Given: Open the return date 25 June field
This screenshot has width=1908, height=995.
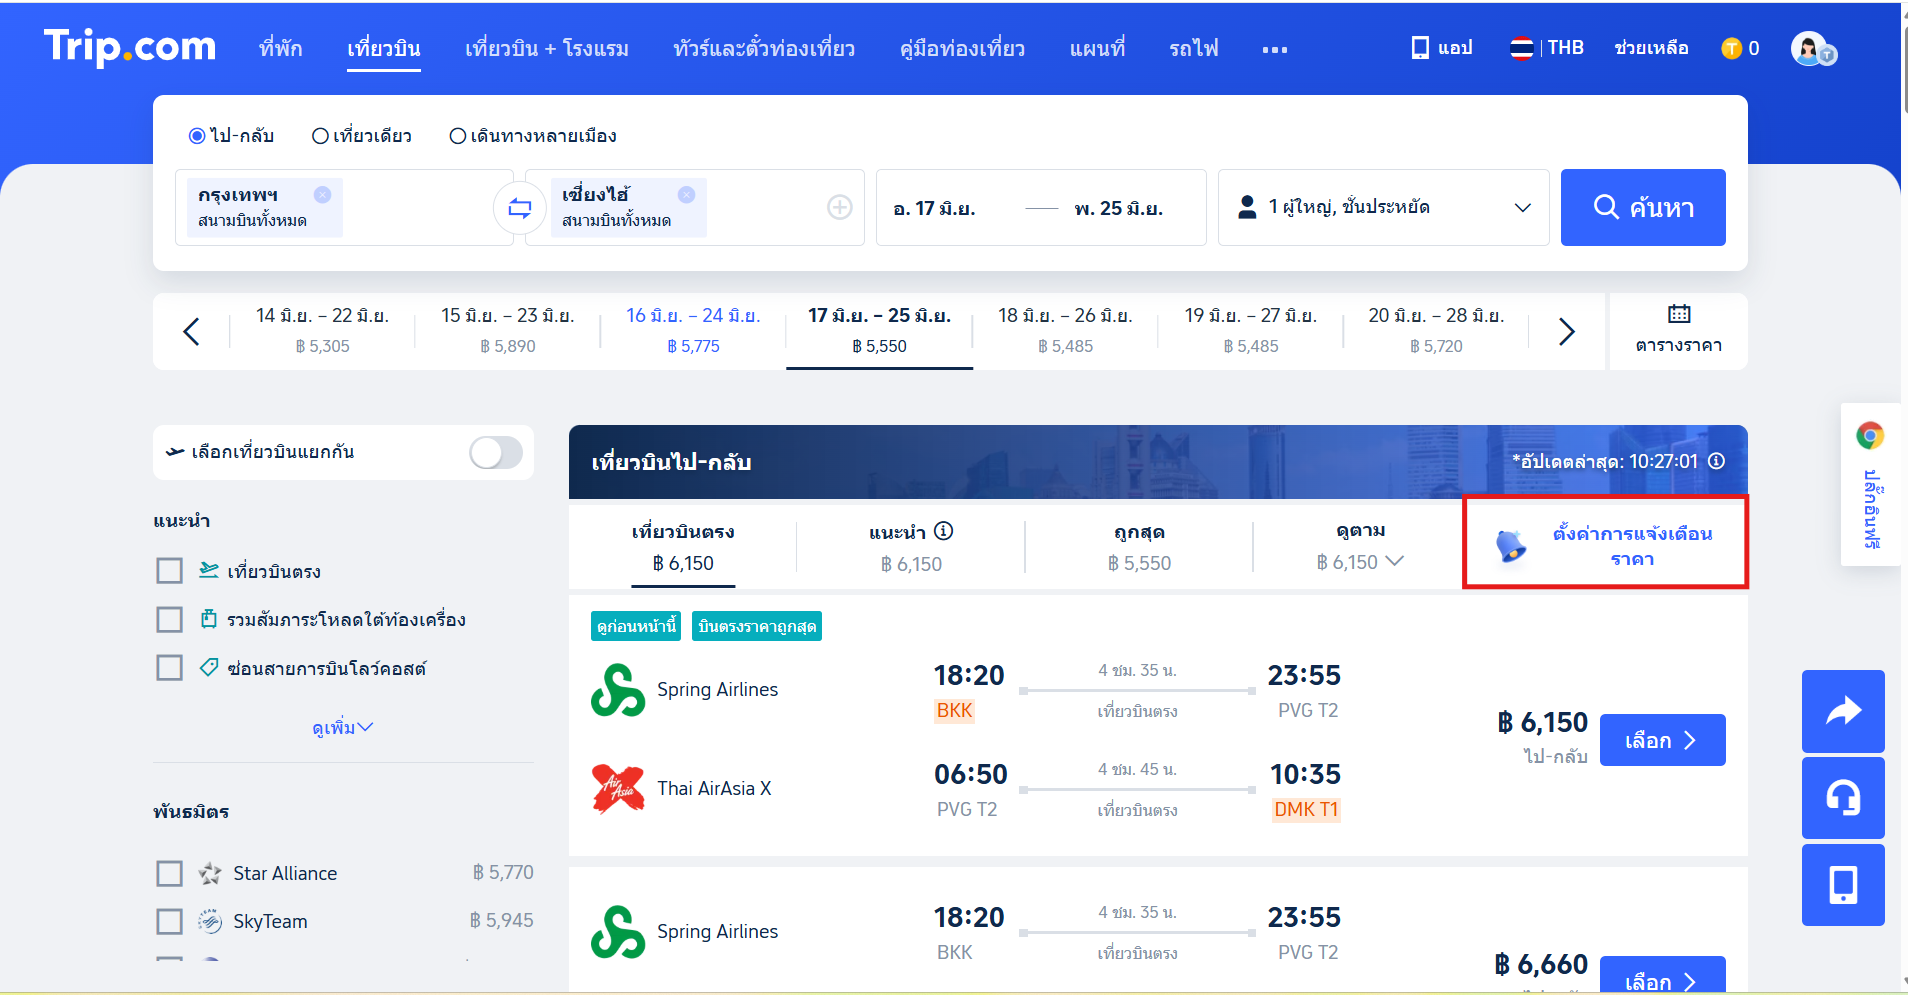Looking at the screenshot, I should pos(1118,208).
